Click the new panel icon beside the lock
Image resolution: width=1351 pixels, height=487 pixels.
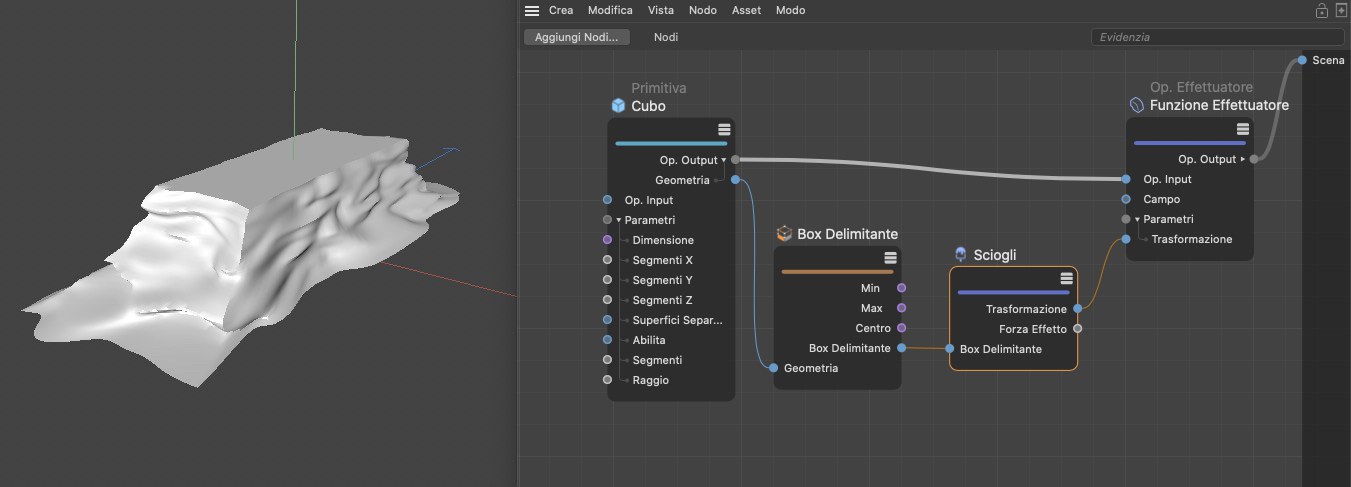pos(1341,11)
